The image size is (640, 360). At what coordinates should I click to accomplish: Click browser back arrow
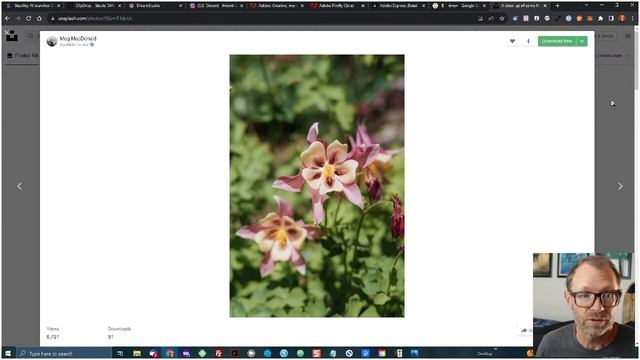(8, 18)
